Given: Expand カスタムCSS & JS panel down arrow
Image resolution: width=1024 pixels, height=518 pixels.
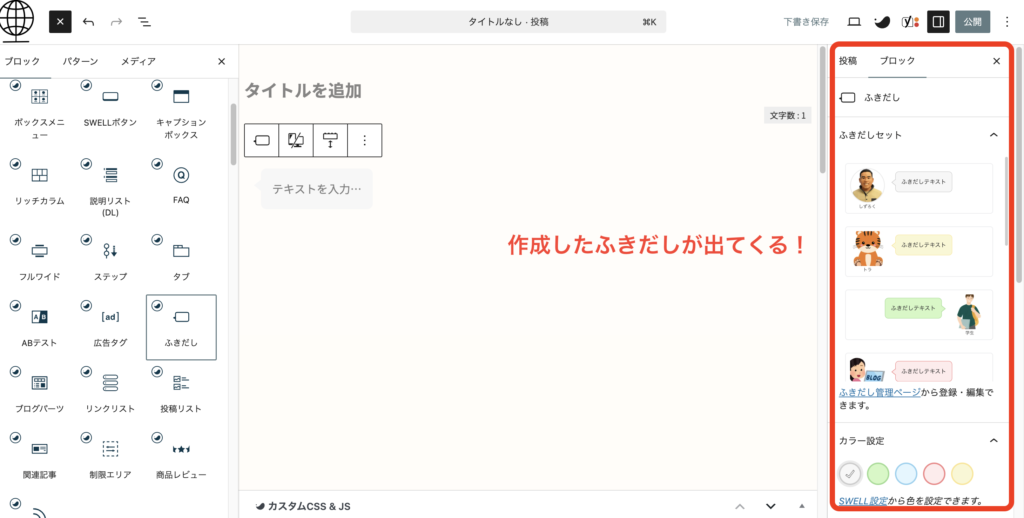Looking at the screenshot, I should (x=771, y=506).
